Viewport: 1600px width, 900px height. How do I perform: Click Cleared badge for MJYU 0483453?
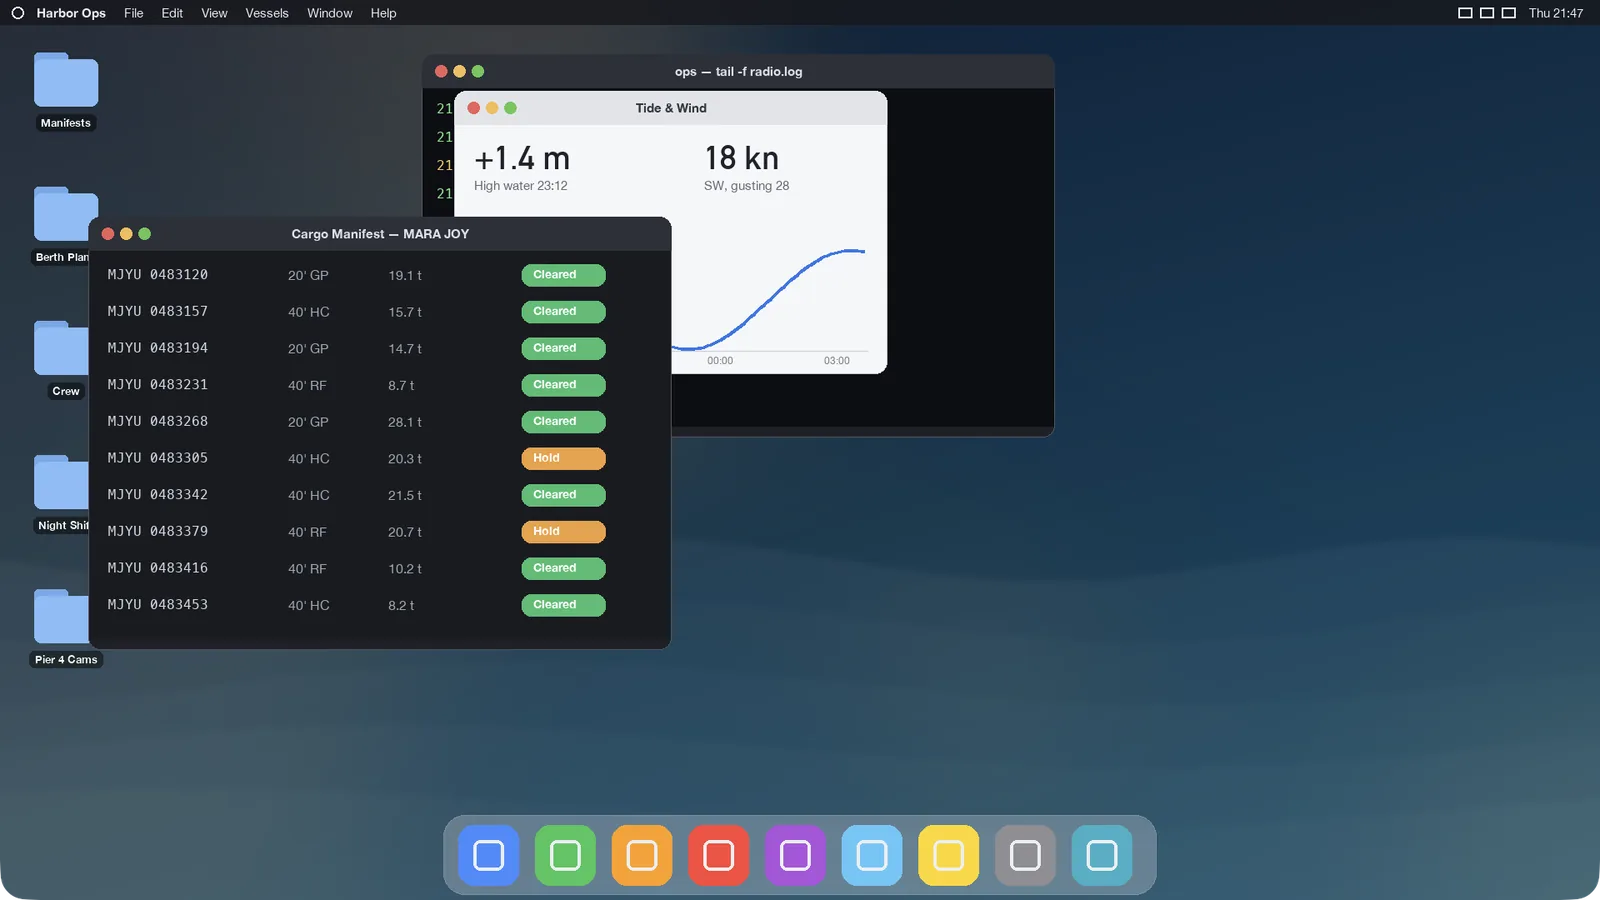[563, 605]
